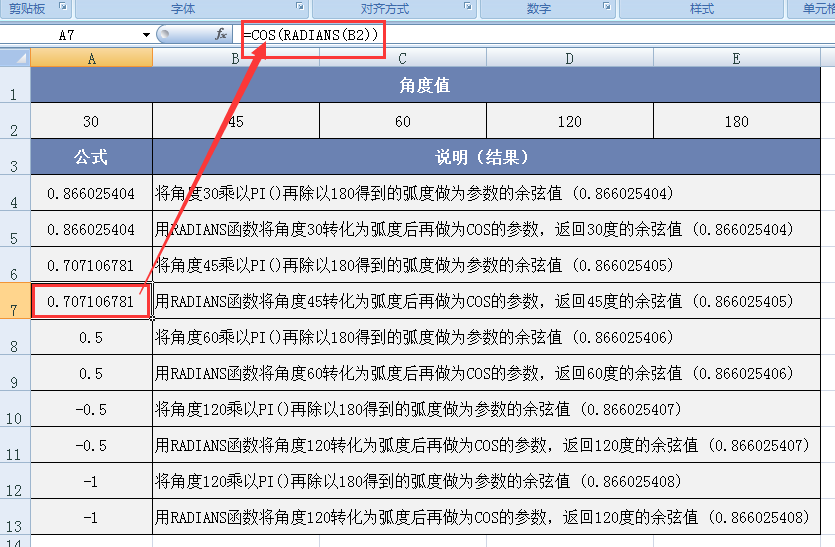The image size is (835, 547).
Task: Select column D header
Action: 570,58
